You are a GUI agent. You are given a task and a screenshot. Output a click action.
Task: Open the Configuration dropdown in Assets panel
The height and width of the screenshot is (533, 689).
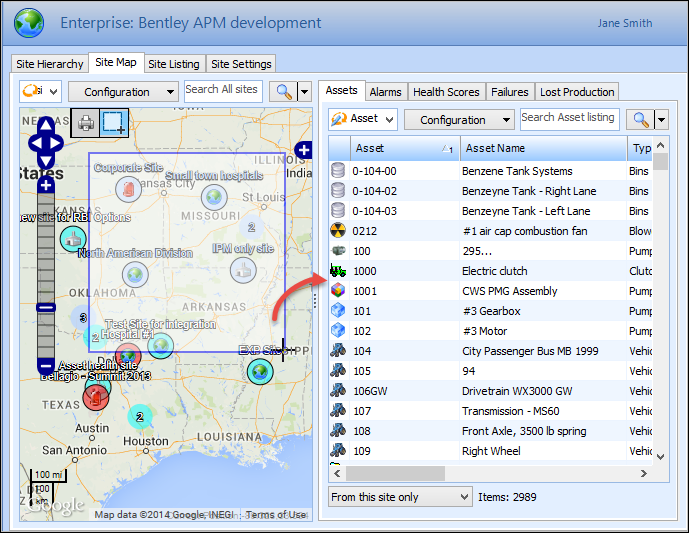[459, 120]
